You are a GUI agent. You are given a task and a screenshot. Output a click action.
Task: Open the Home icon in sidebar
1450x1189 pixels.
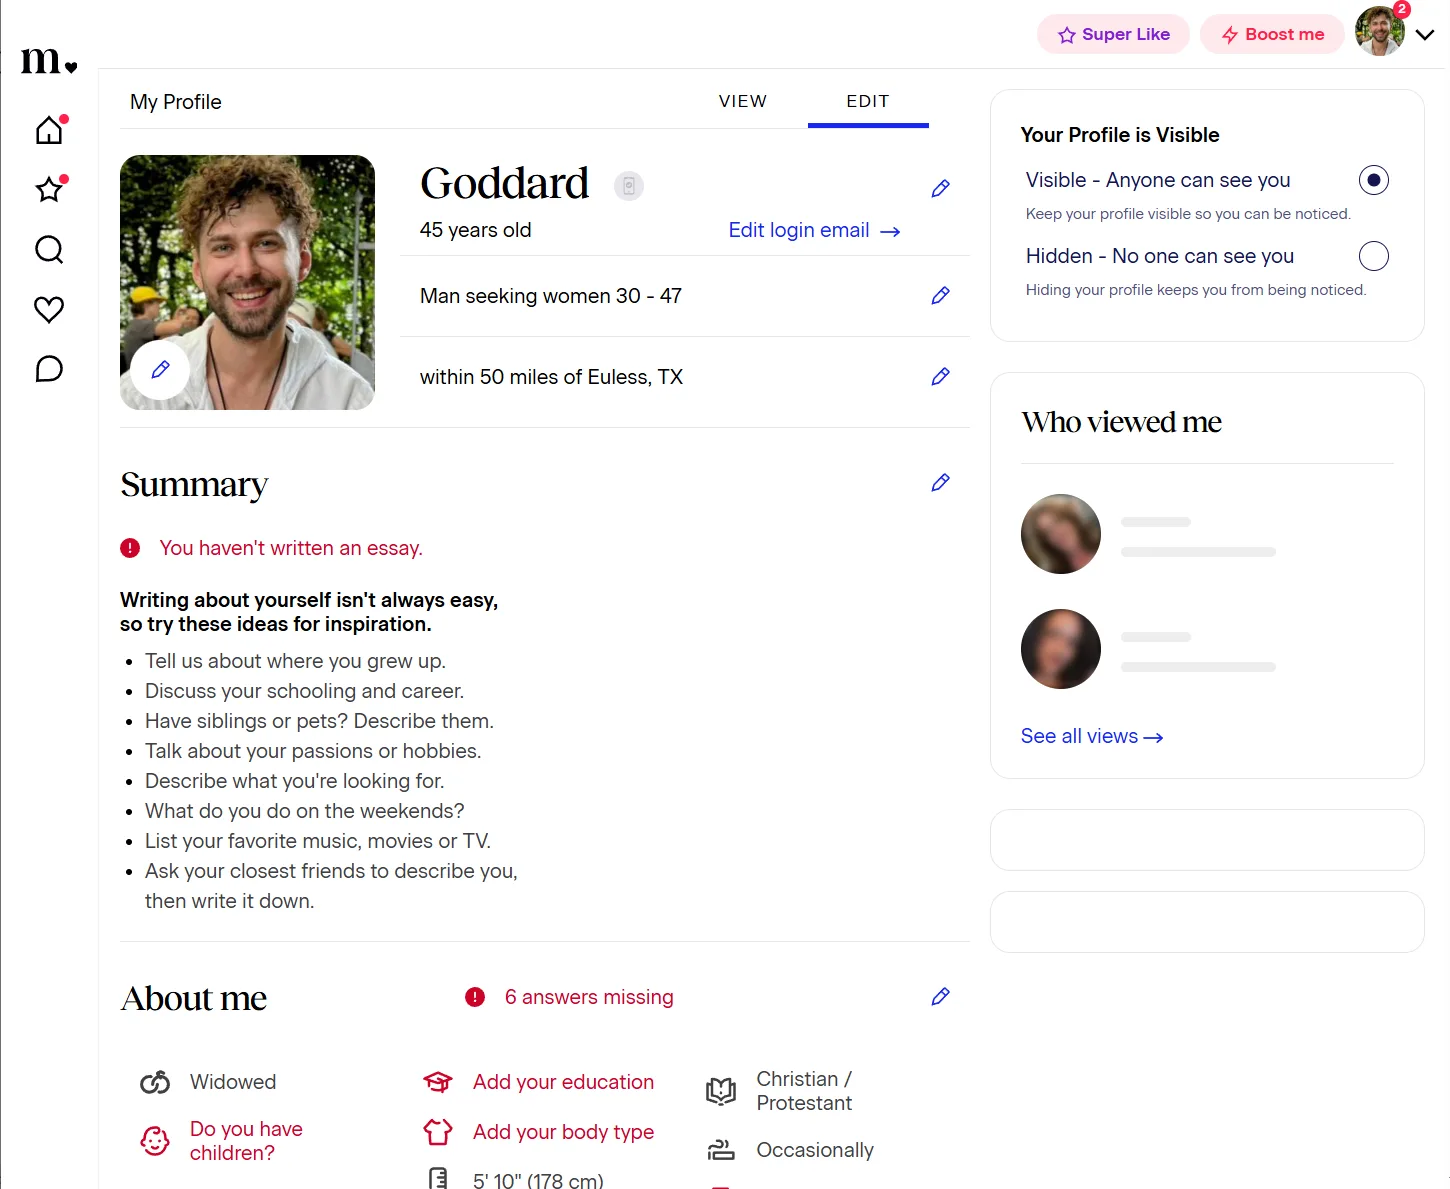pos(49,130)
